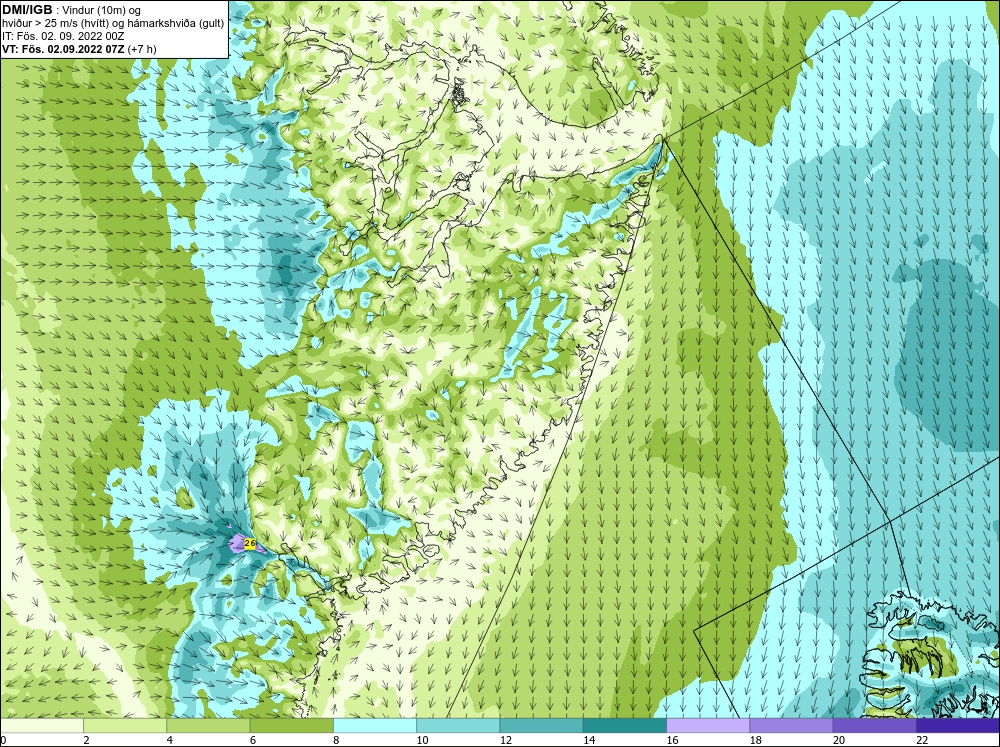Click the purple strong-wind patch beside the 26 label

[237, 543]
